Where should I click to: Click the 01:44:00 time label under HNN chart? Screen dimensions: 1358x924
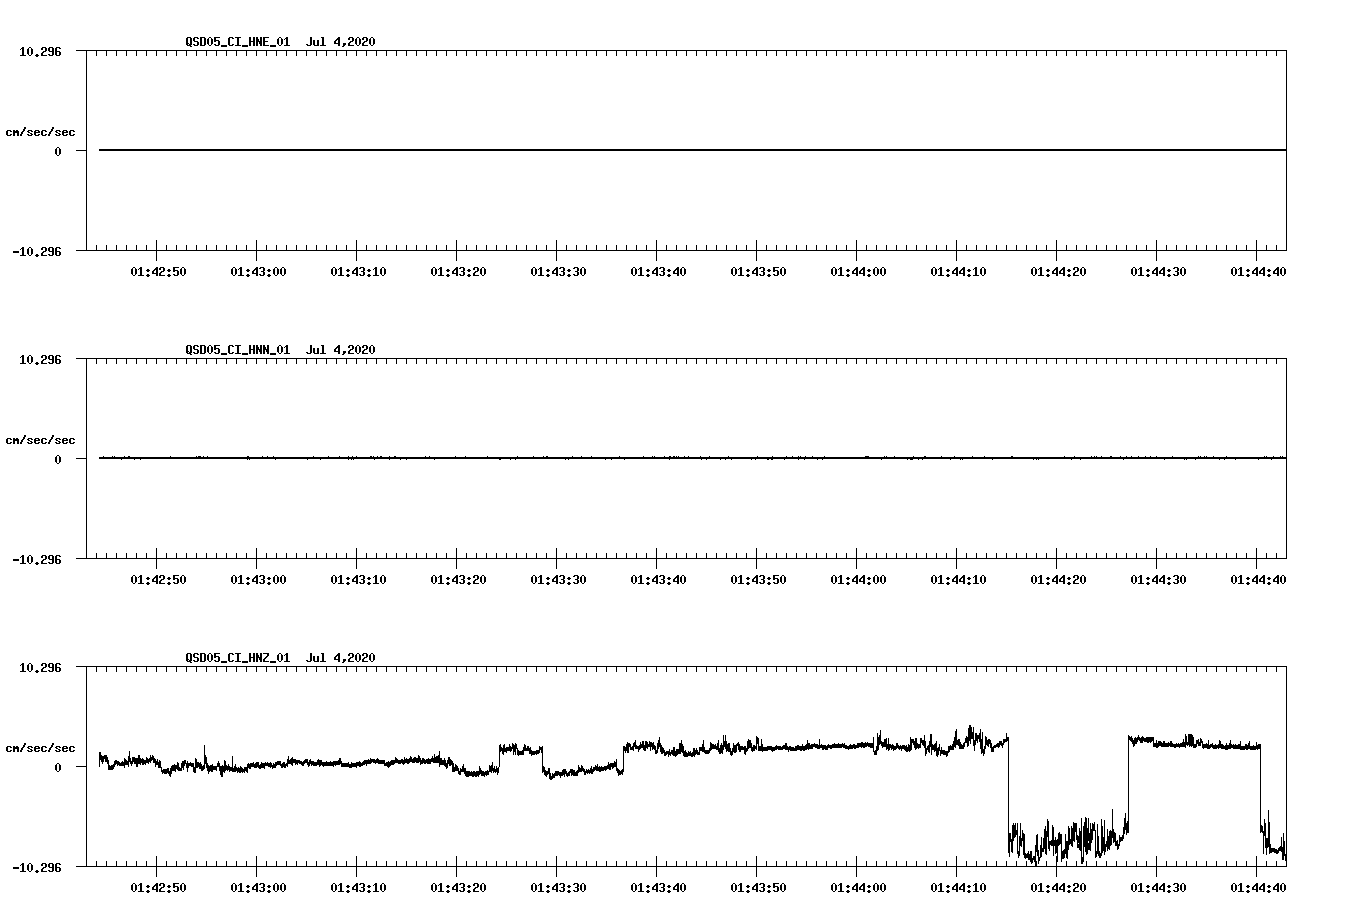858,580
